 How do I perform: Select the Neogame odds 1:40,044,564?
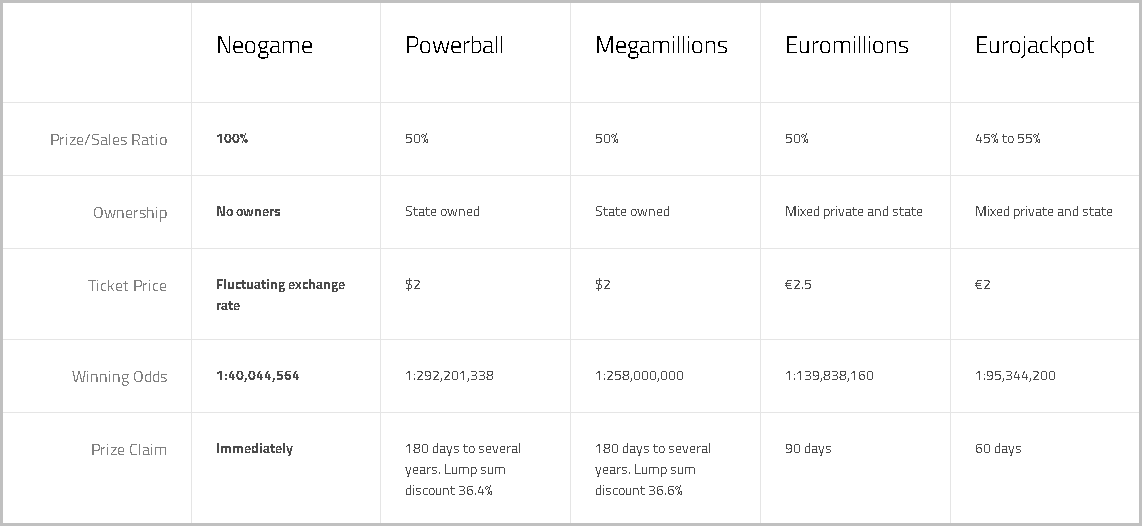pos(257,376)
